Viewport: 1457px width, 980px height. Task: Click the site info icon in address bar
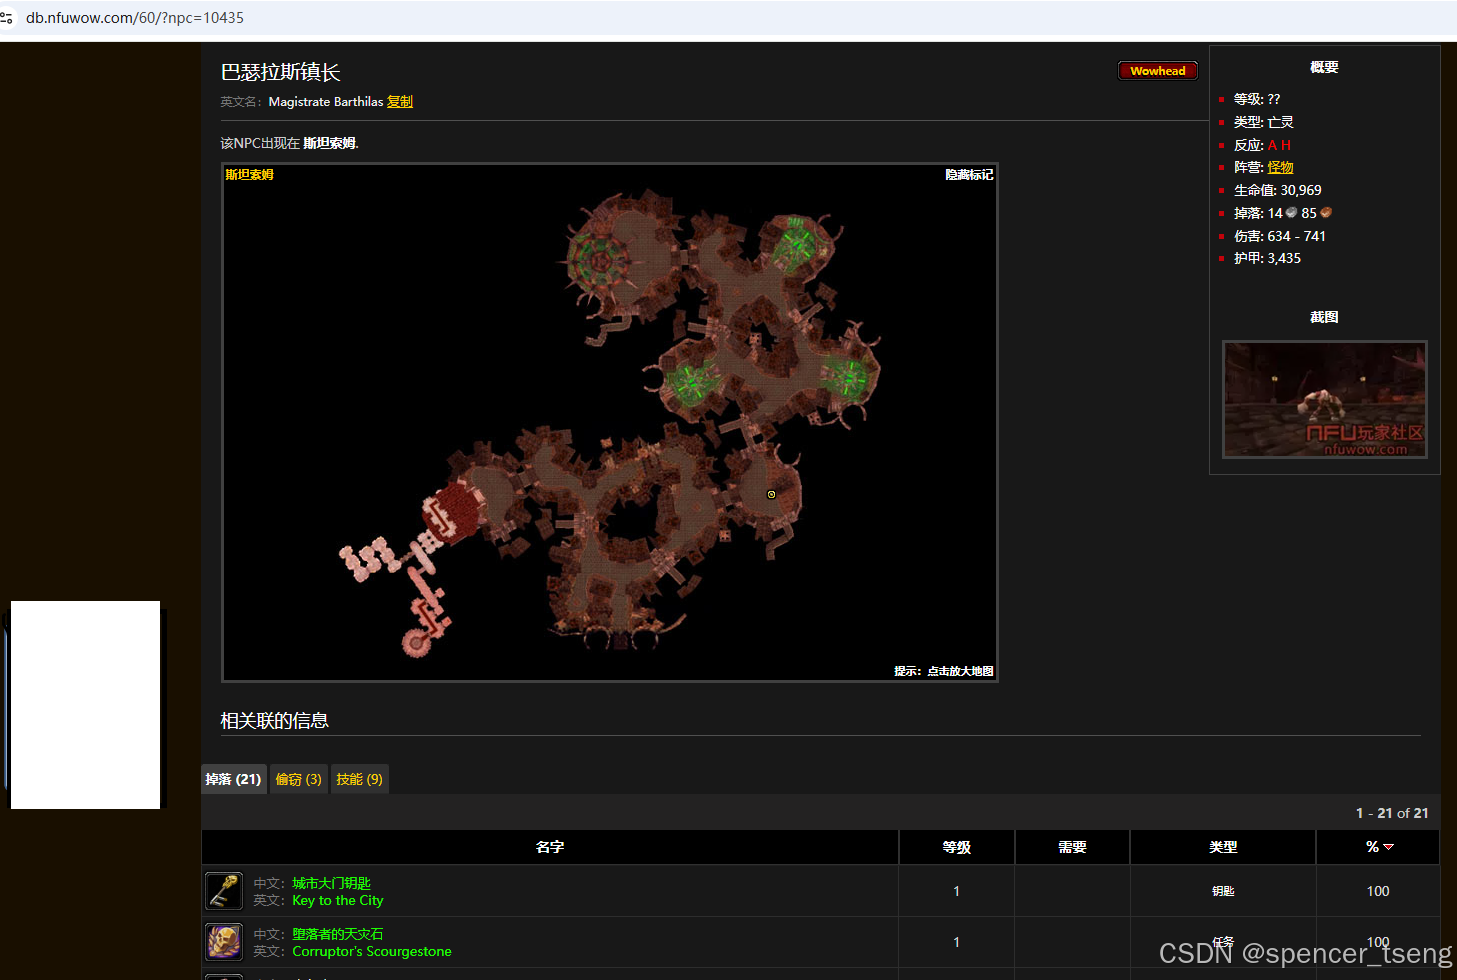click(7, 18)
